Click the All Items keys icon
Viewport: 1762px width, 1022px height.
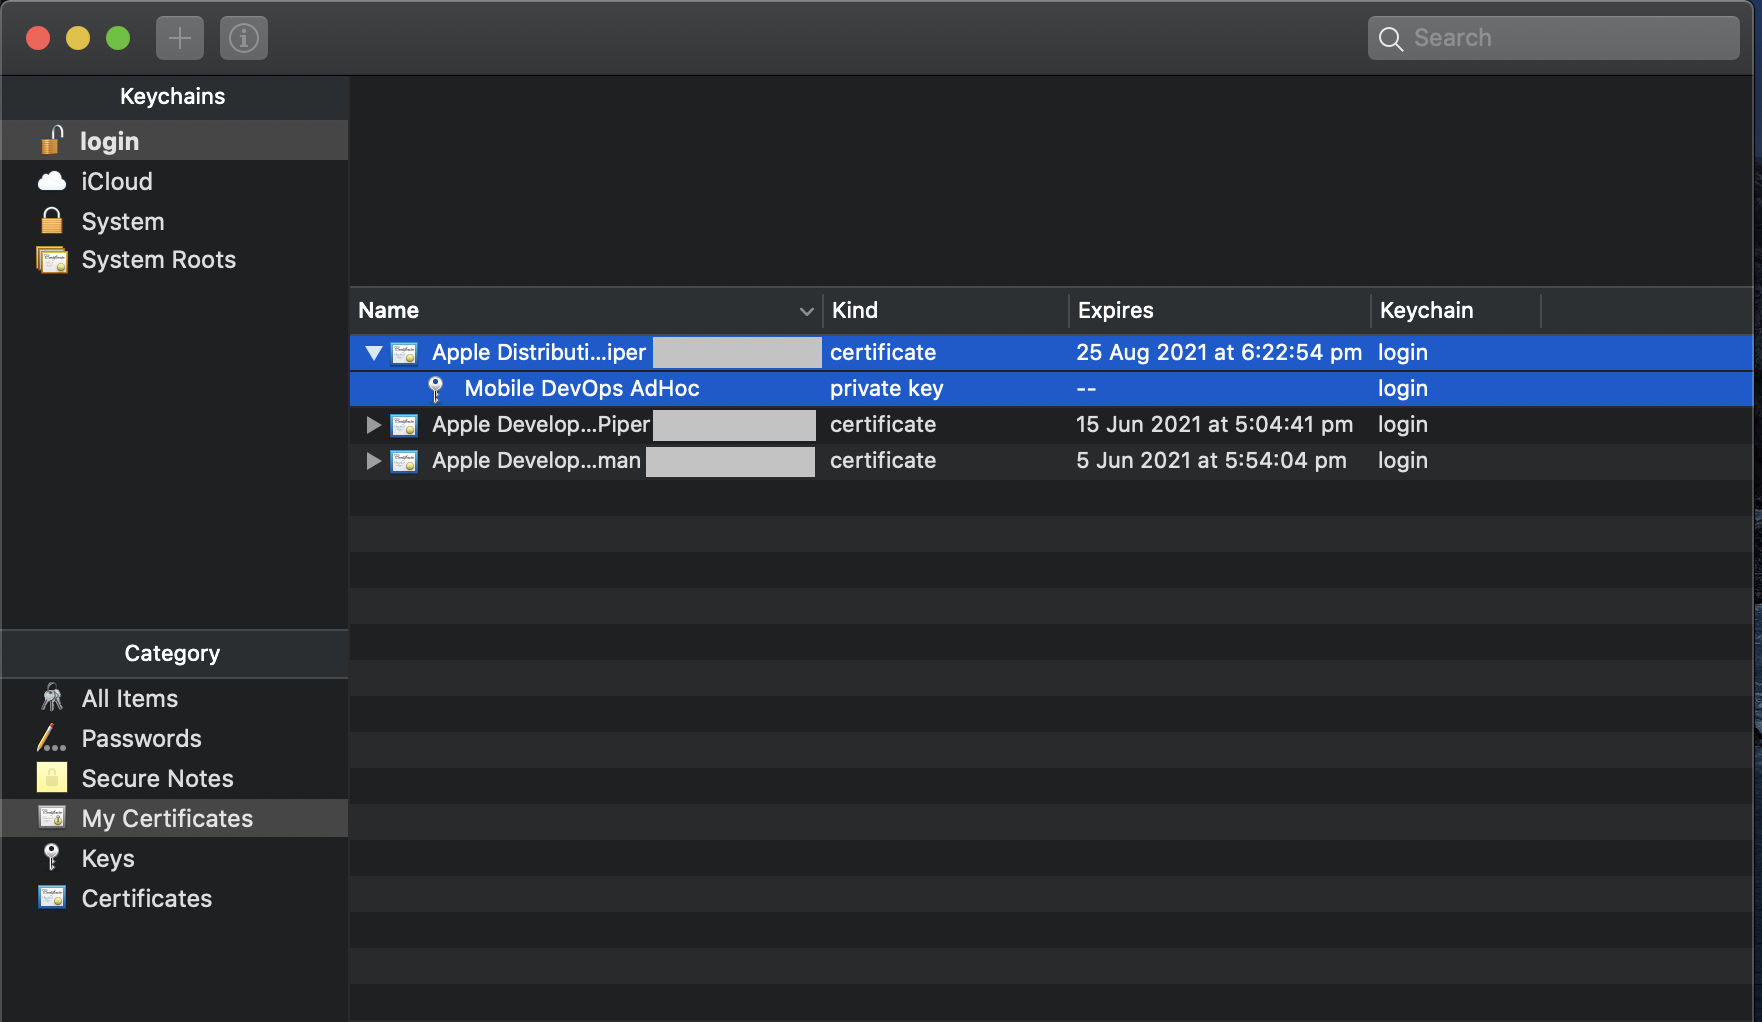click(x=52, y=698)
